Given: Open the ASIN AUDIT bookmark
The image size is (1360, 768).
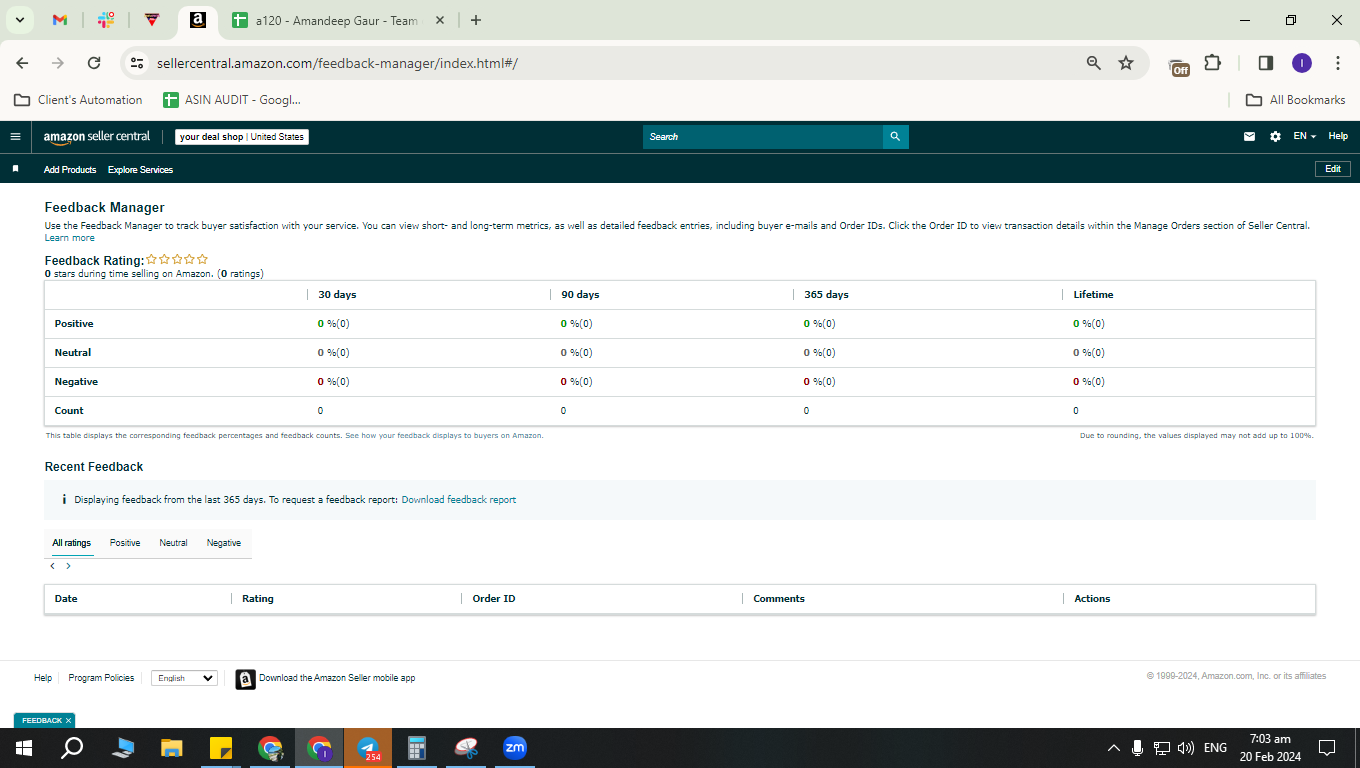Looking at the screenshot, I should (232, 100).
